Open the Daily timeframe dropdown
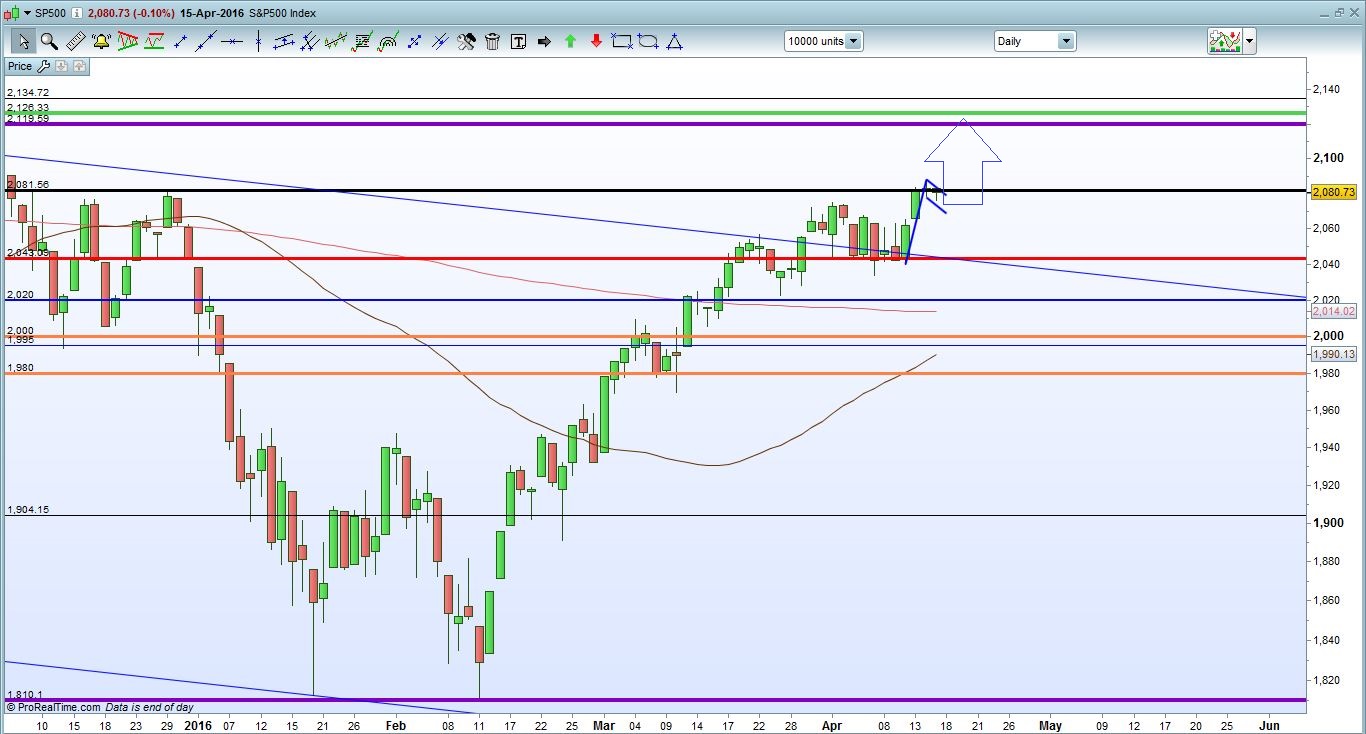The width and height of the screenshot is (1366, 734). pyautogui.click(x=1065, y=42)
